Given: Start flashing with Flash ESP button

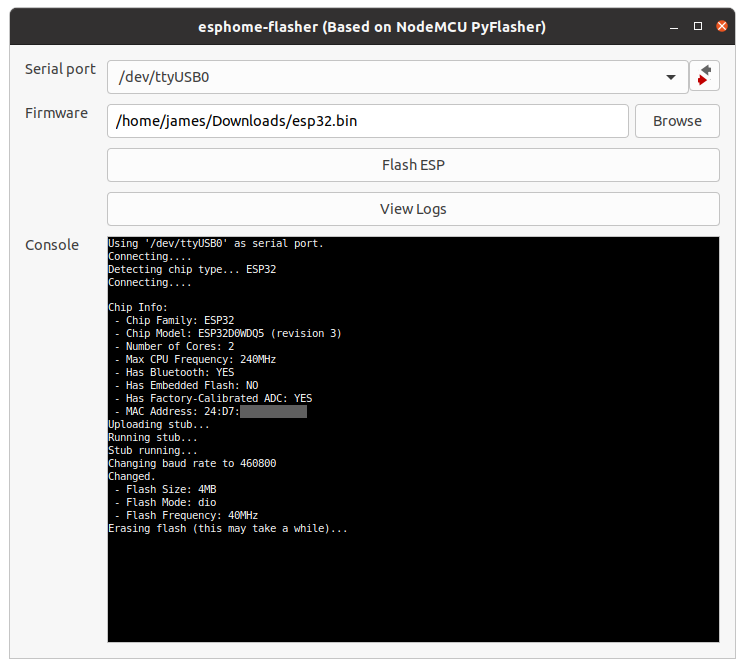Looking at the screenshot, I should click(x=413, y=165).
